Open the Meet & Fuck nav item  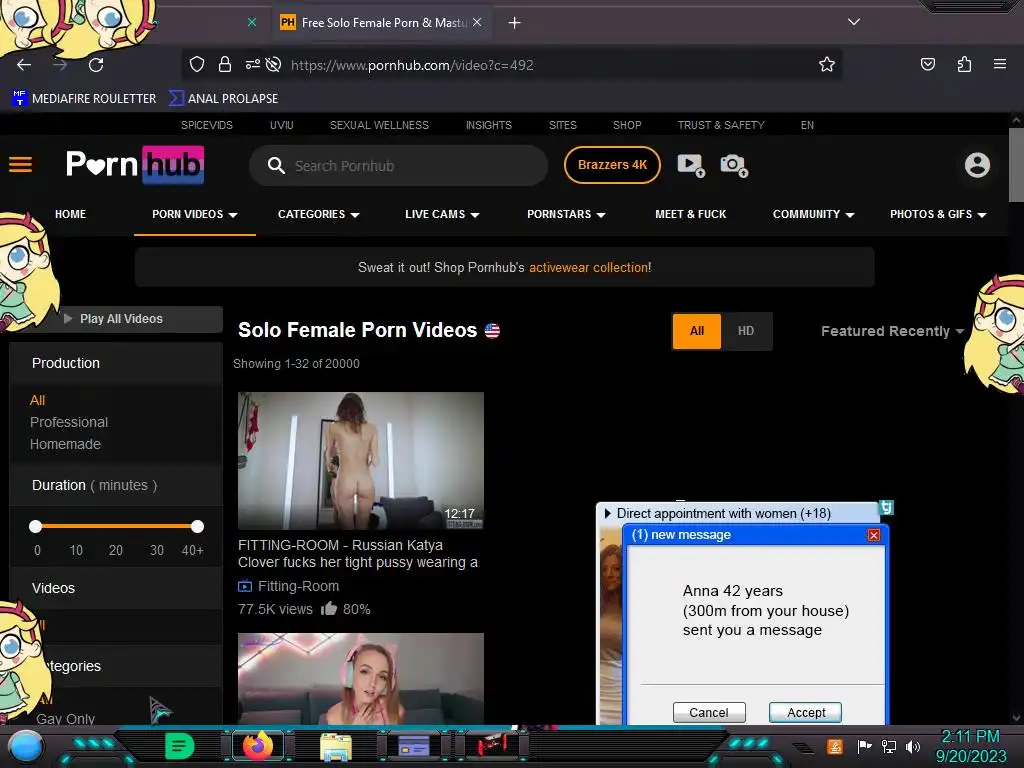[690, 214]
